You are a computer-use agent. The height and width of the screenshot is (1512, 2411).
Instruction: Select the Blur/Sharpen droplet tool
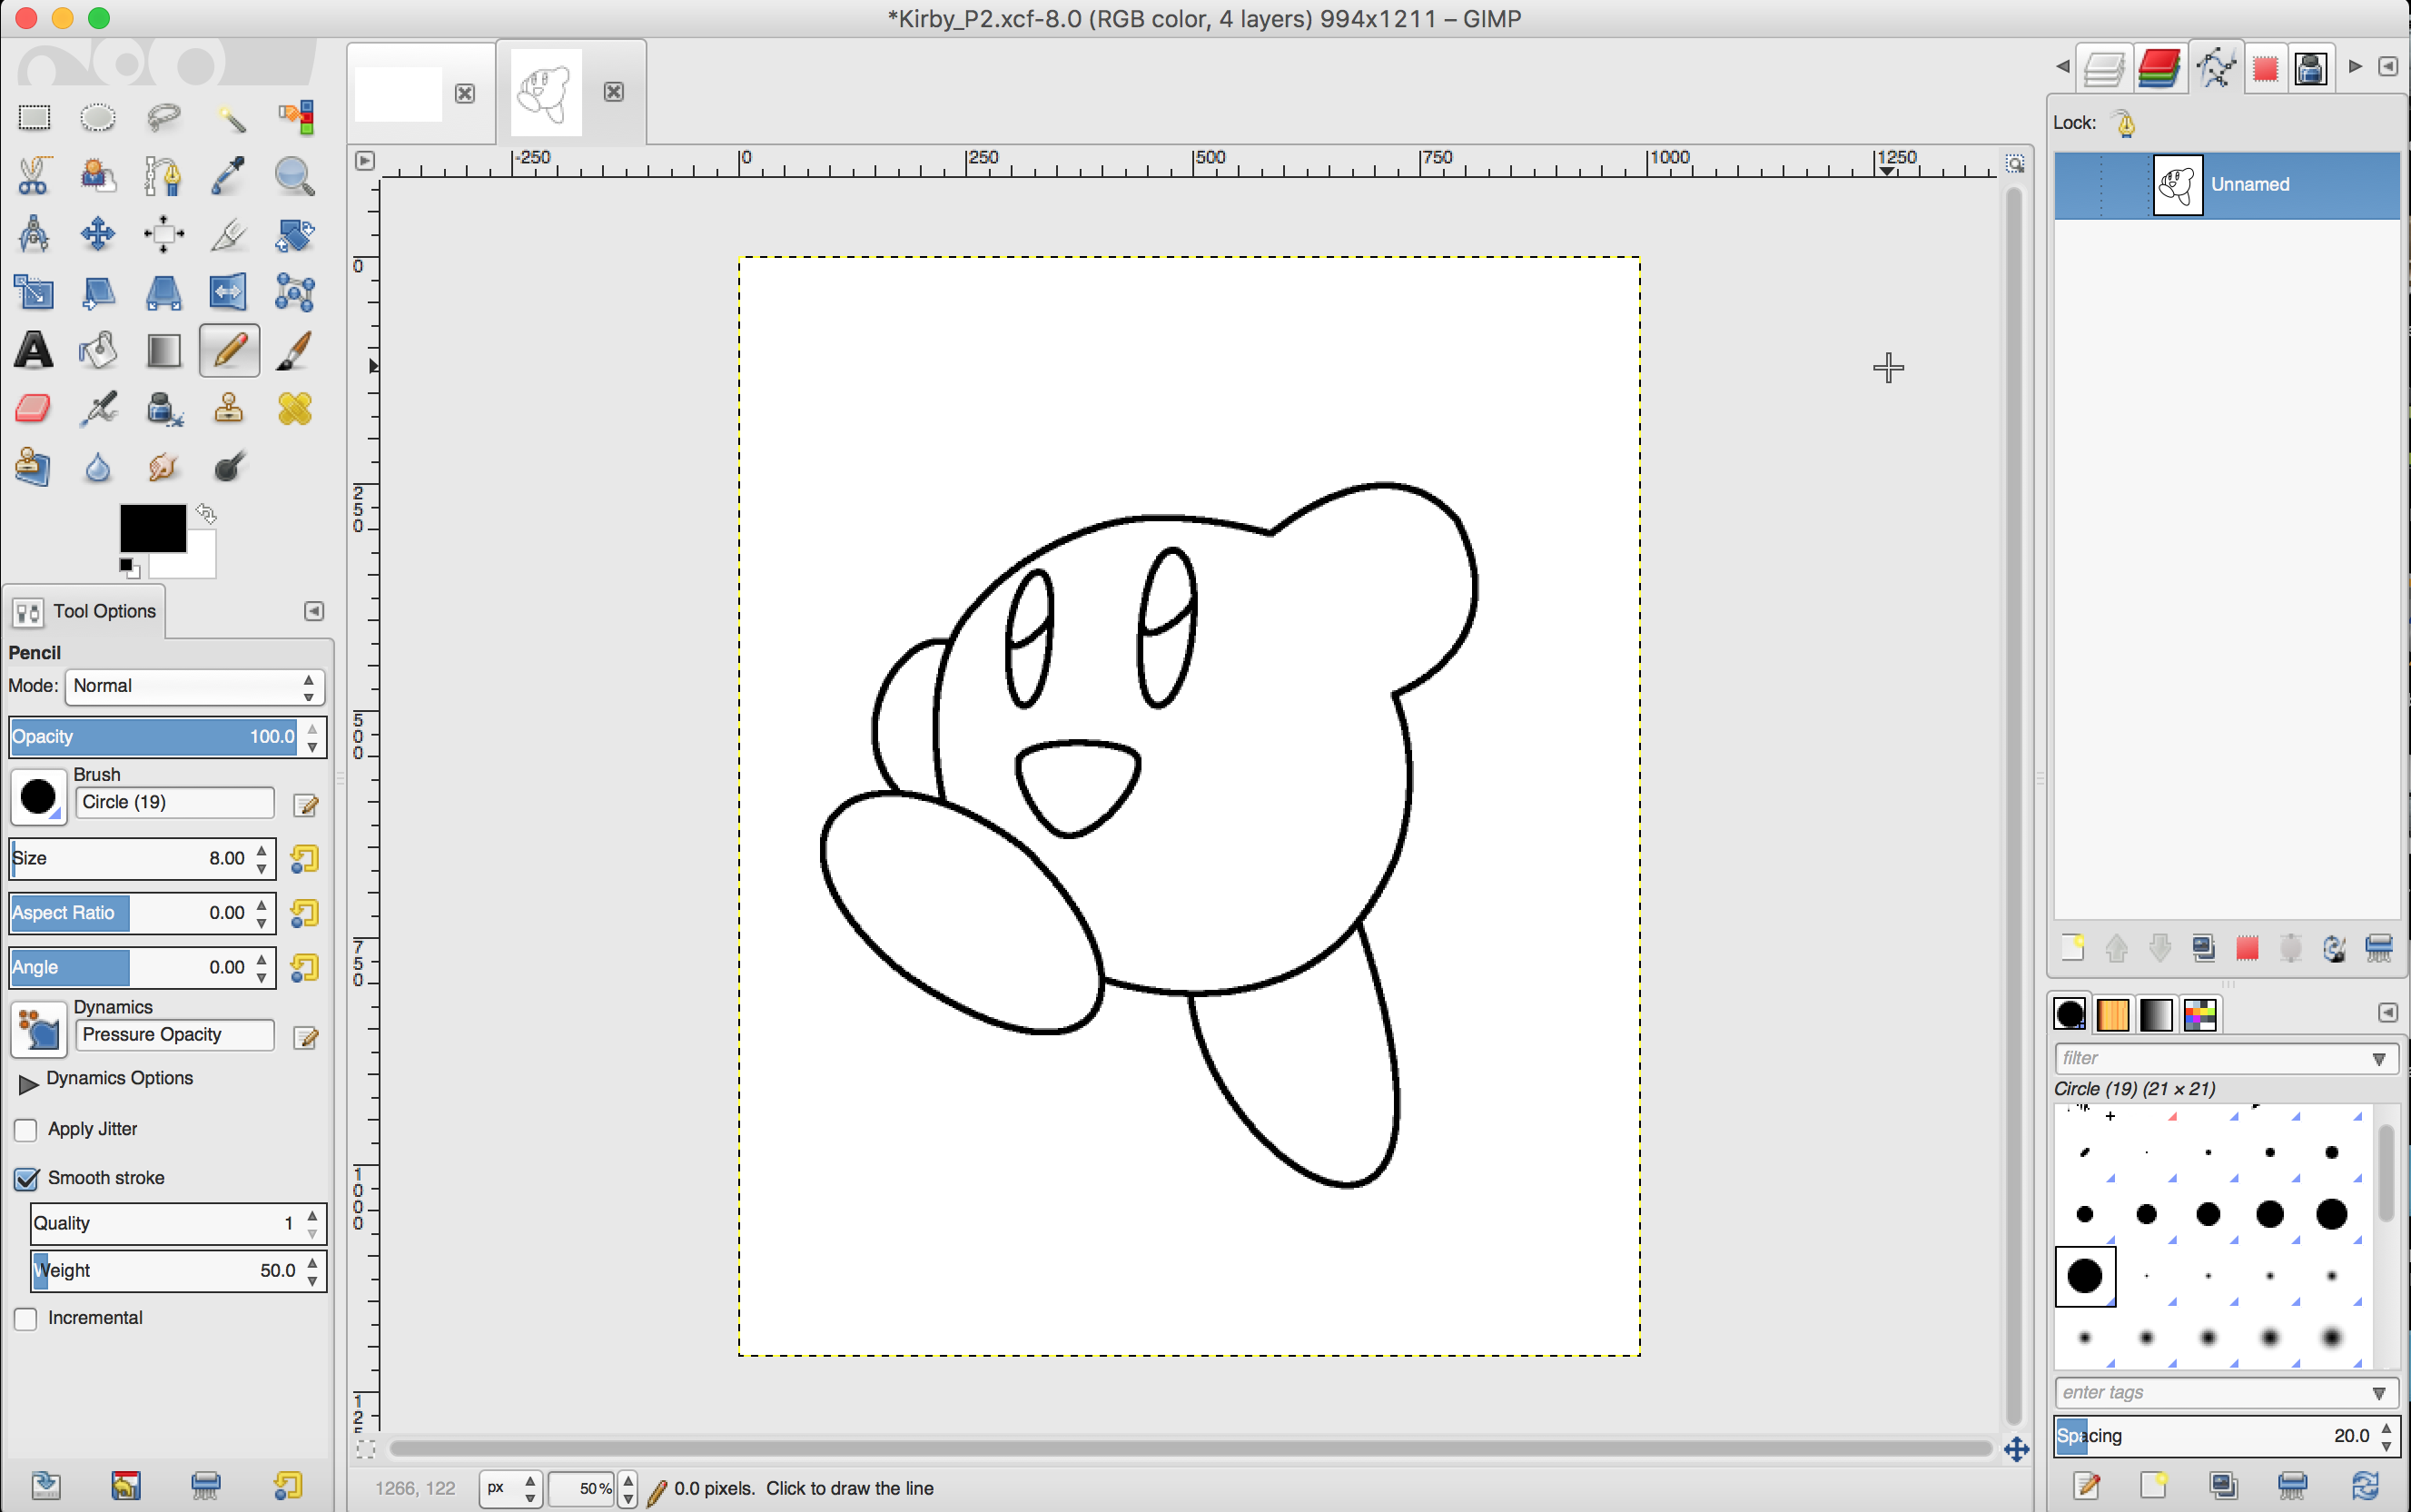(x=98, y=466)
